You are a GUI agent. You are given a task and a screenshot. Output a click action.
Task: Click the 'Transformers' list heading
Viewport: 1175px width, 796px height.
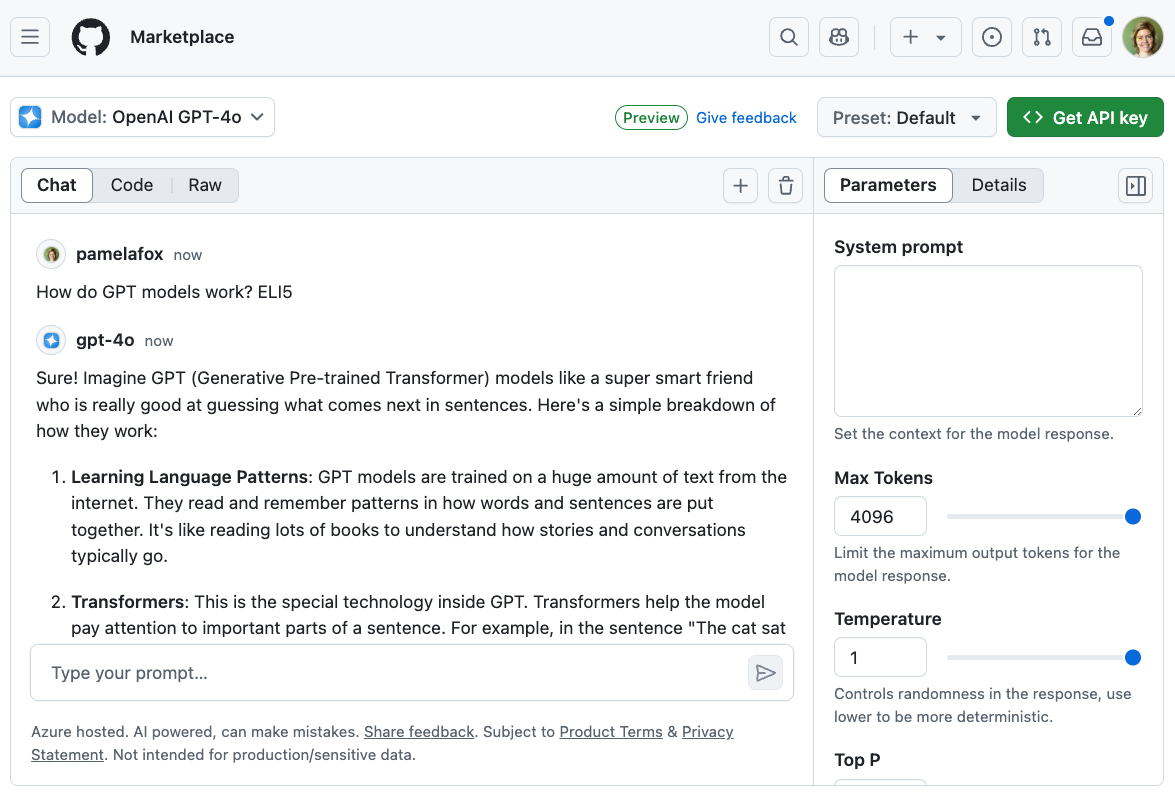(x=128, y=602)
